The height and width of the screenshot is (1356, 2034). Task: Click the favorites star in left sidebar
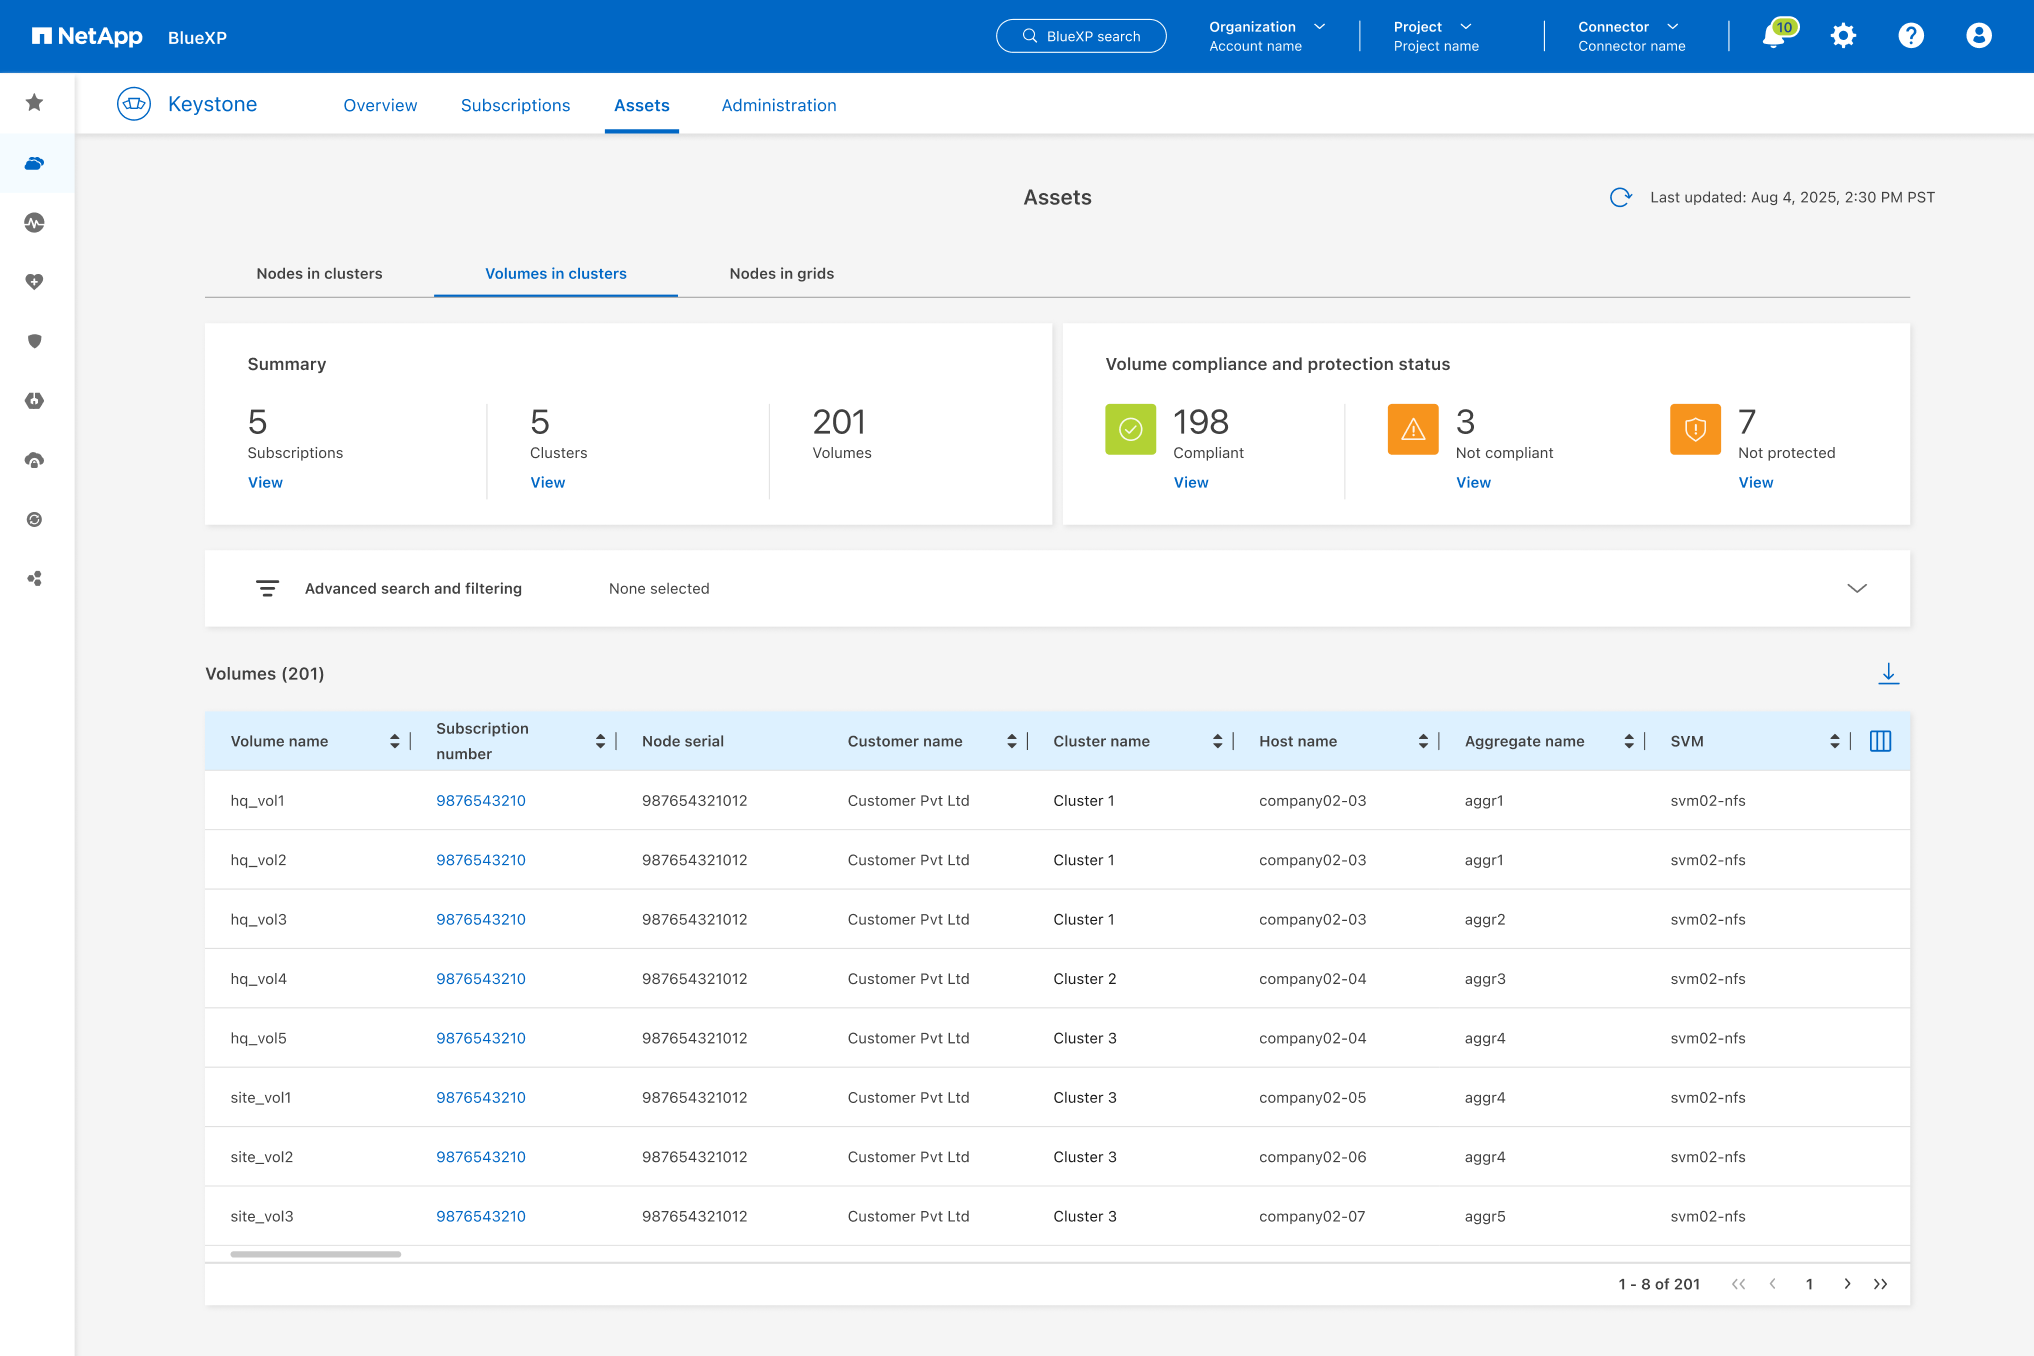point(35,103)
